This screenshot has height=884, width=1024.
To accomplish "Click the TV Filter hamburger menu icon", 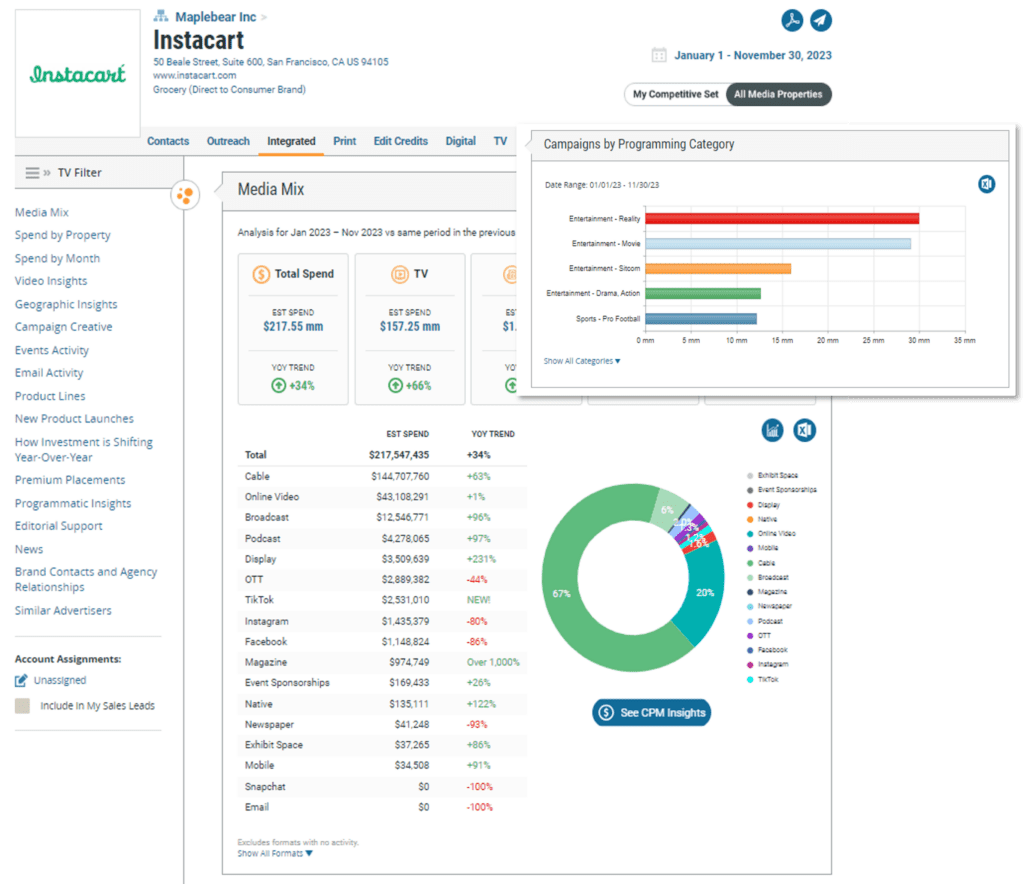I will (33, 173).
